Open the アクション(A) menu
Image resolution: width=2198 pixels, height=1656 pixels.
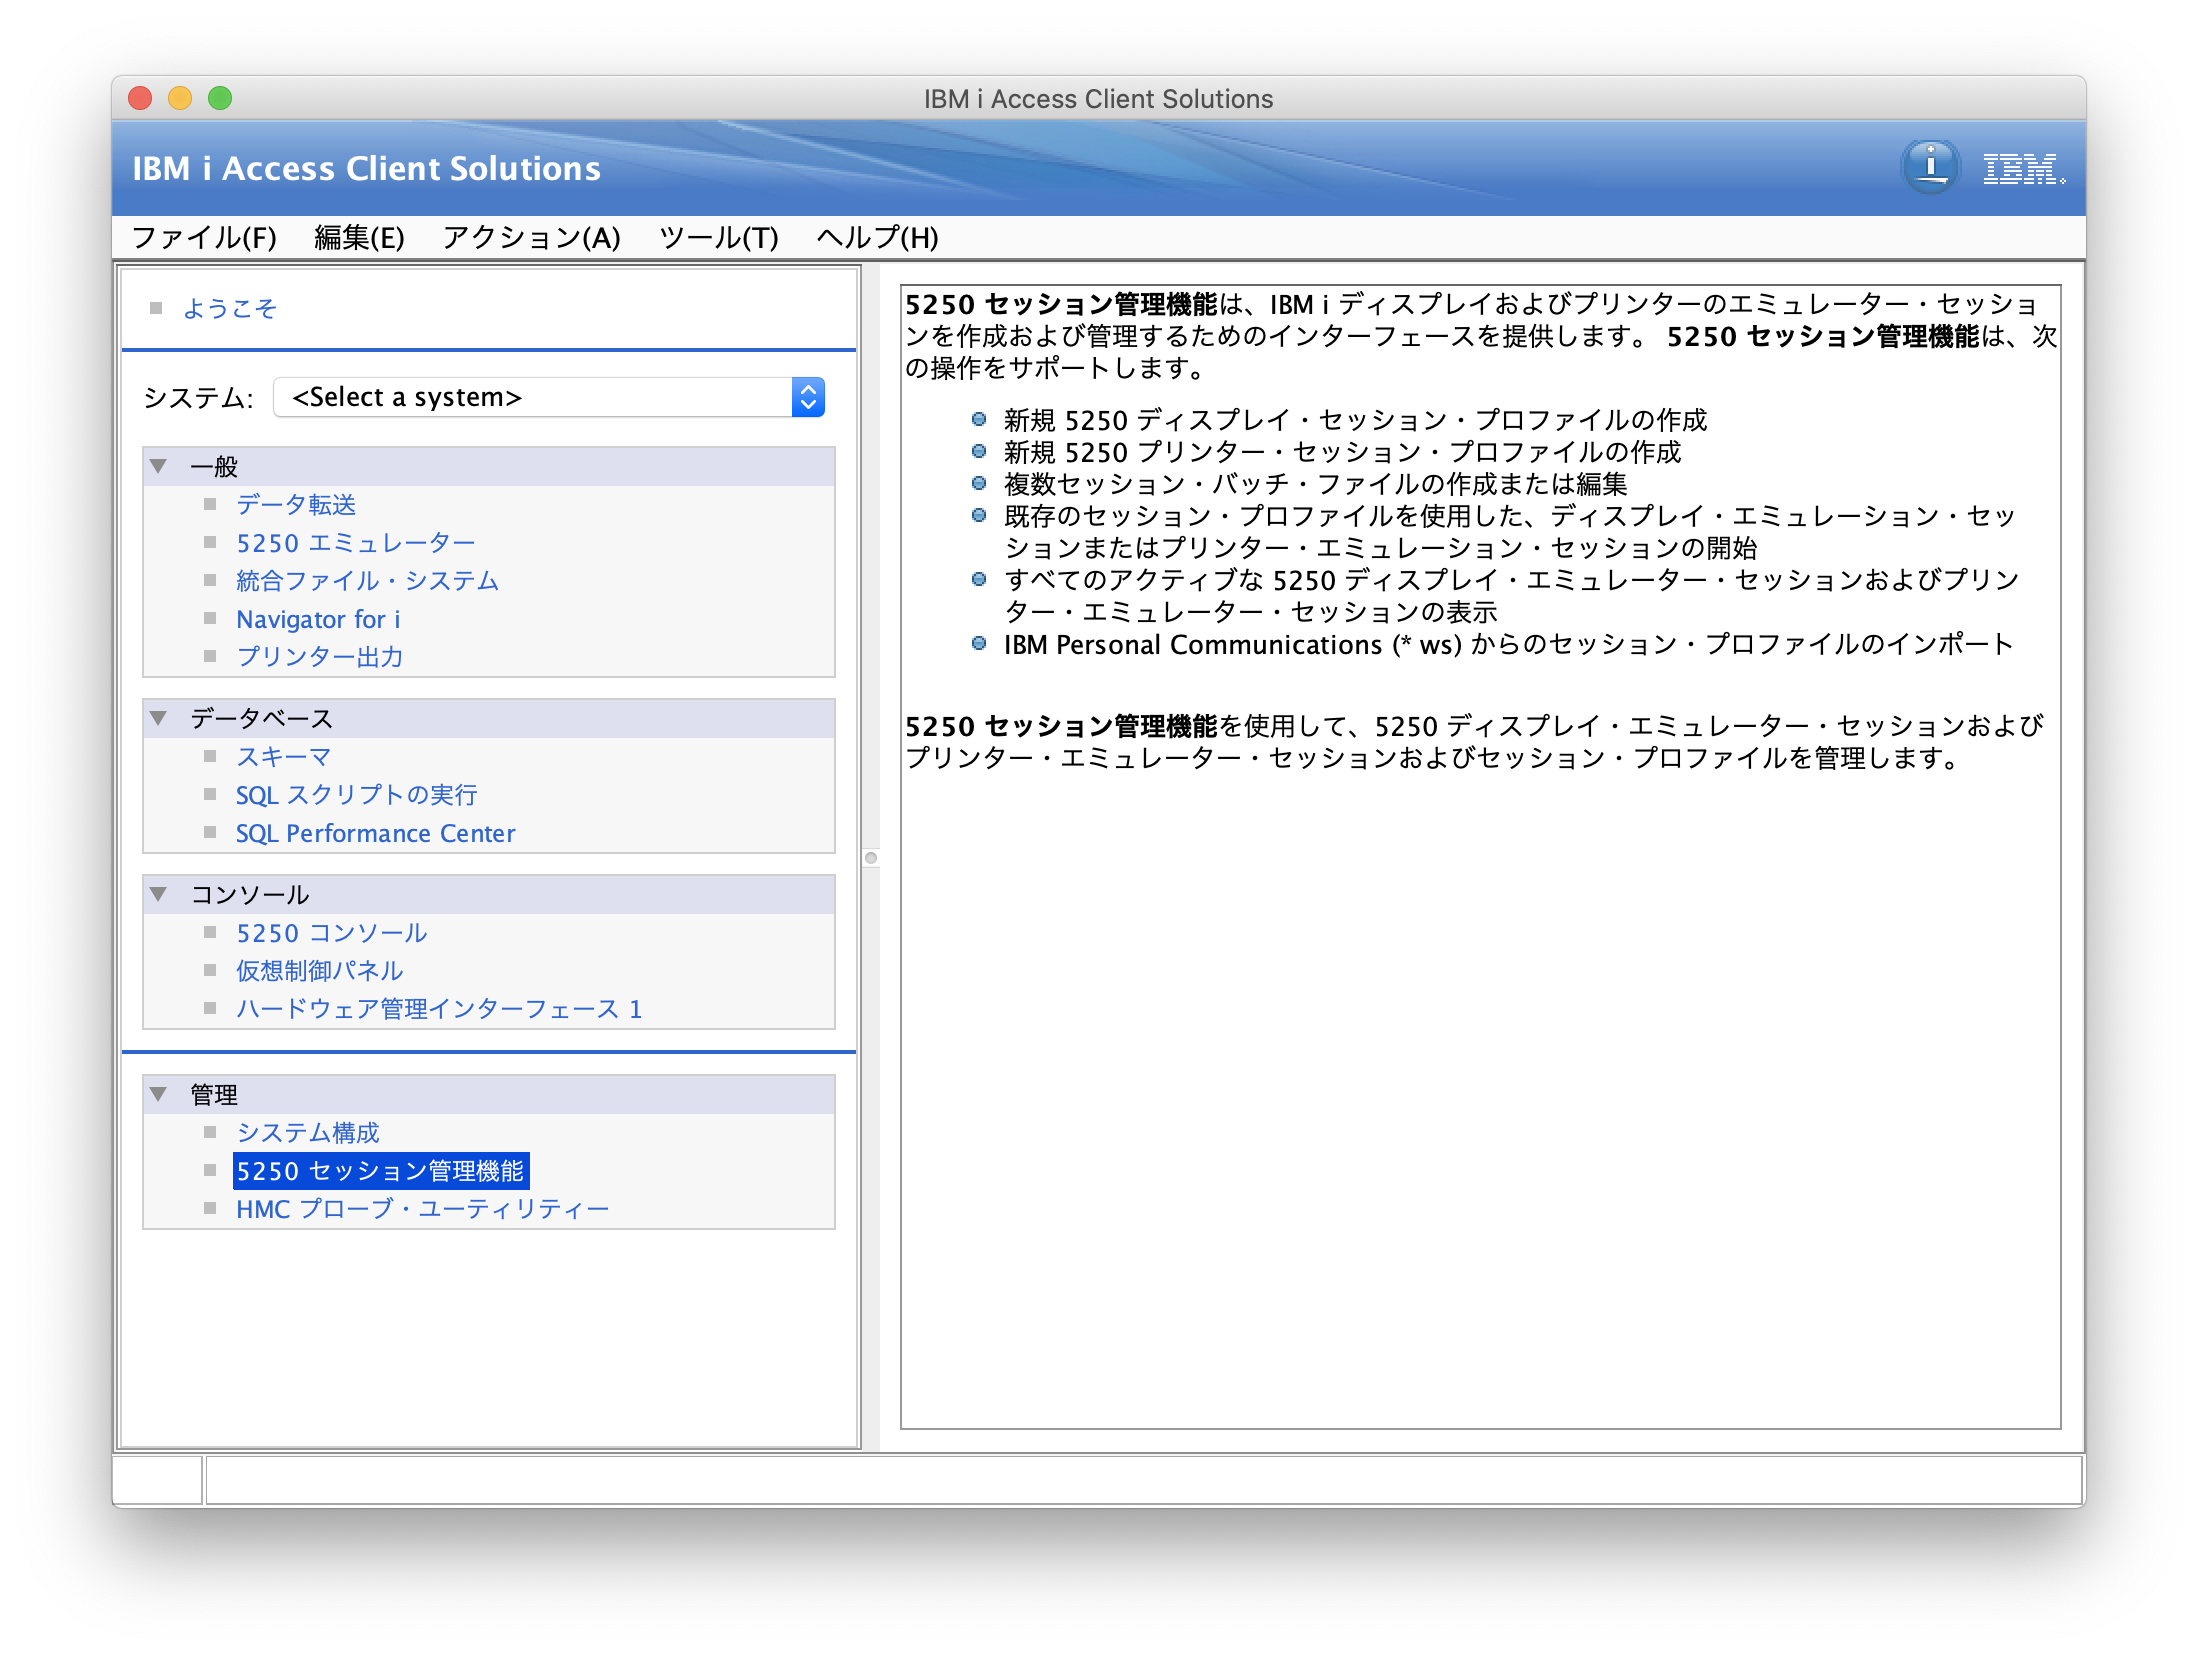coord(531,238)
